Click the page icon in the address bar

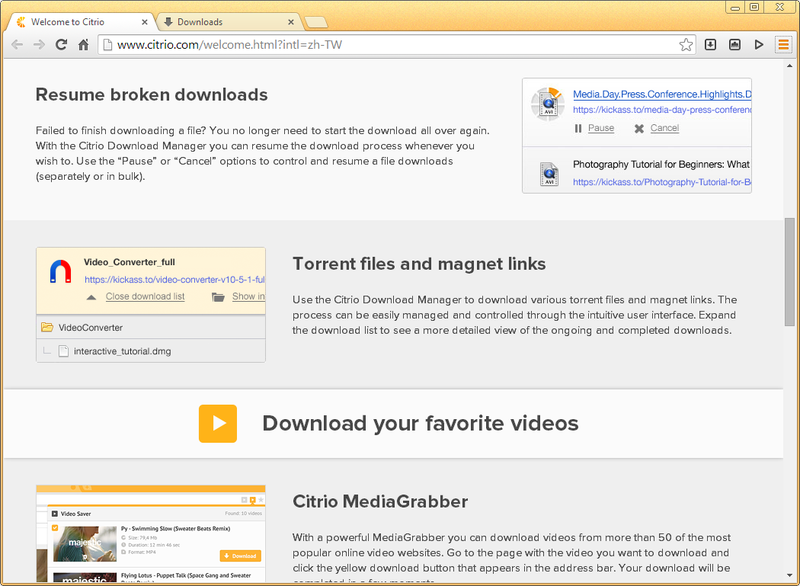[x=108, y=45]
